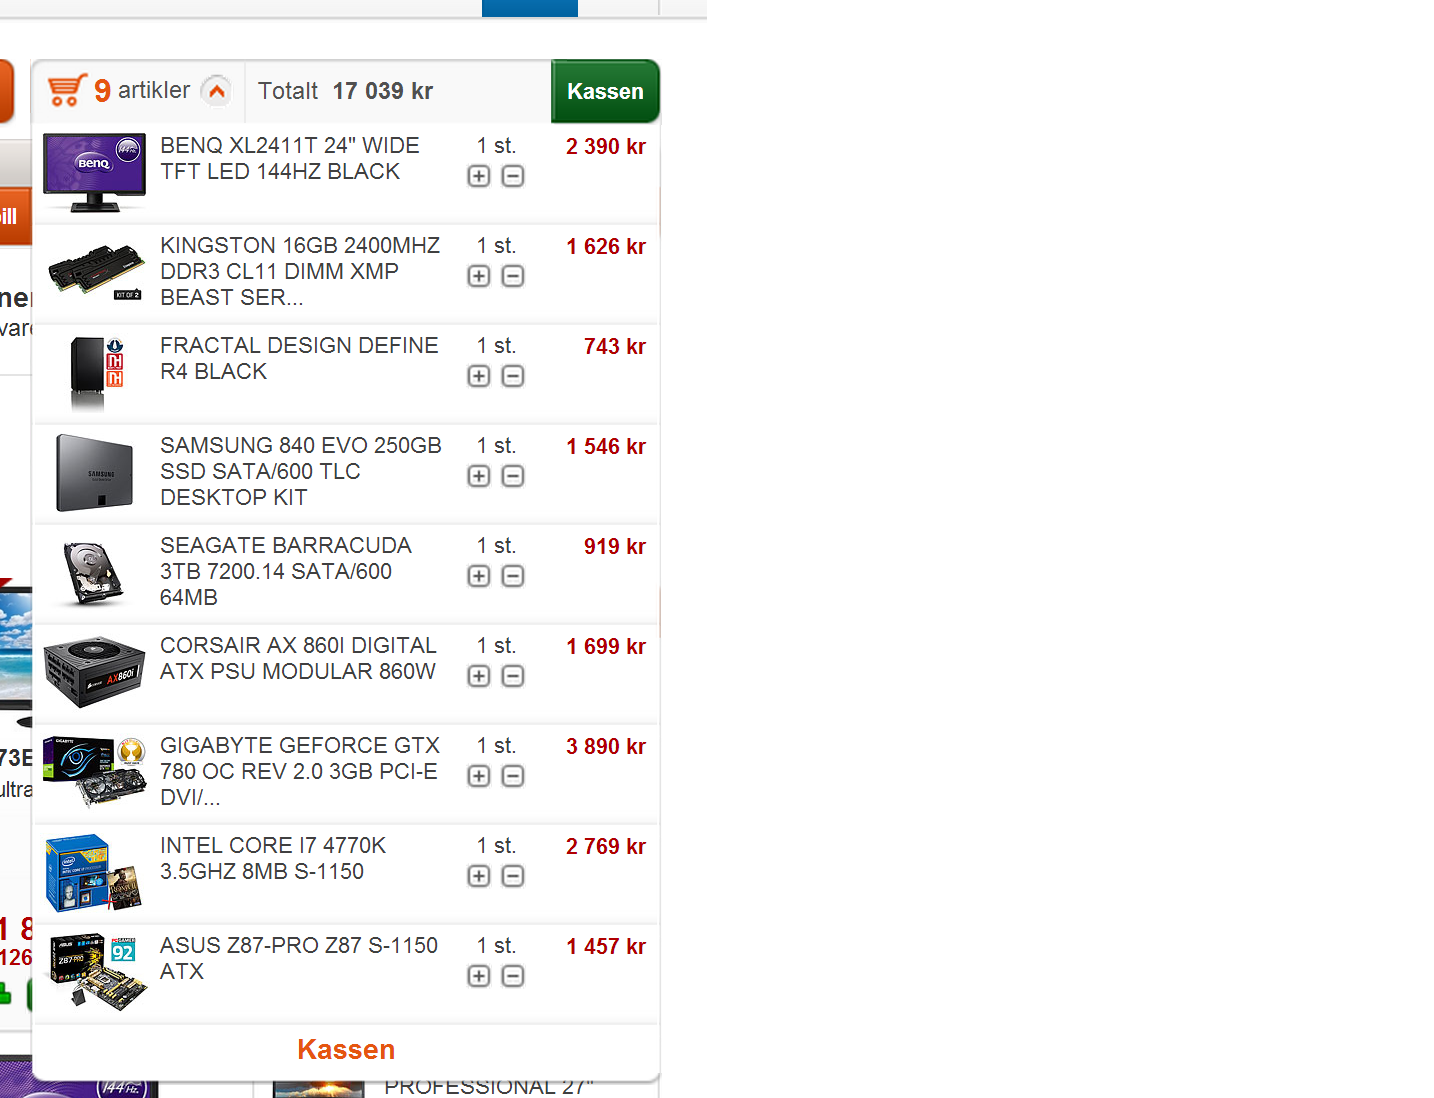
Task: Open the ASUS motherboard product thumbnail
Action: point(98,972)
